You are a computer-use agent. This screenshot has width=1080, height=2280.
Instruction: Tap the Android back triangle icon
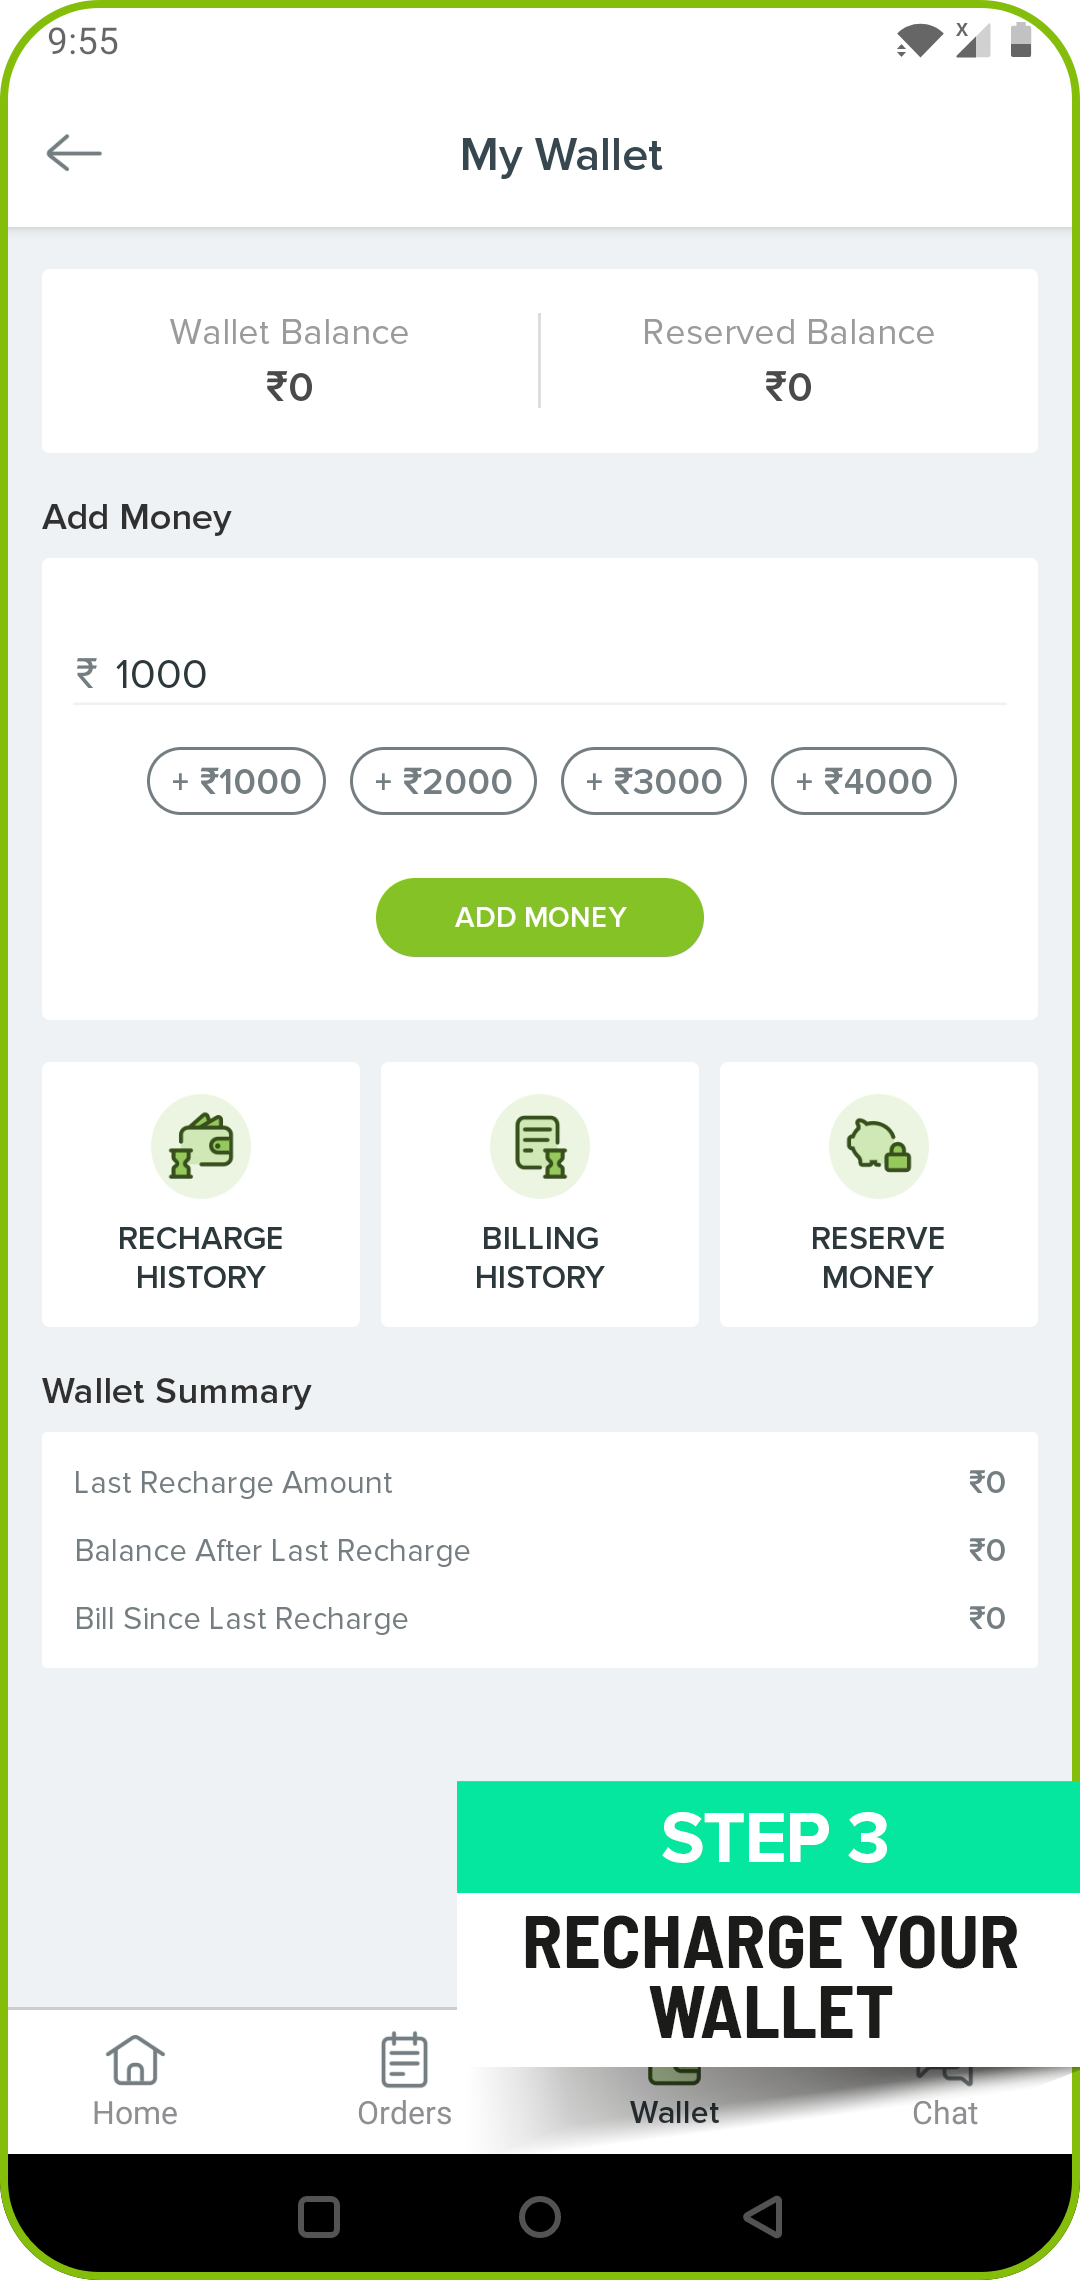tap(763, 2217)
